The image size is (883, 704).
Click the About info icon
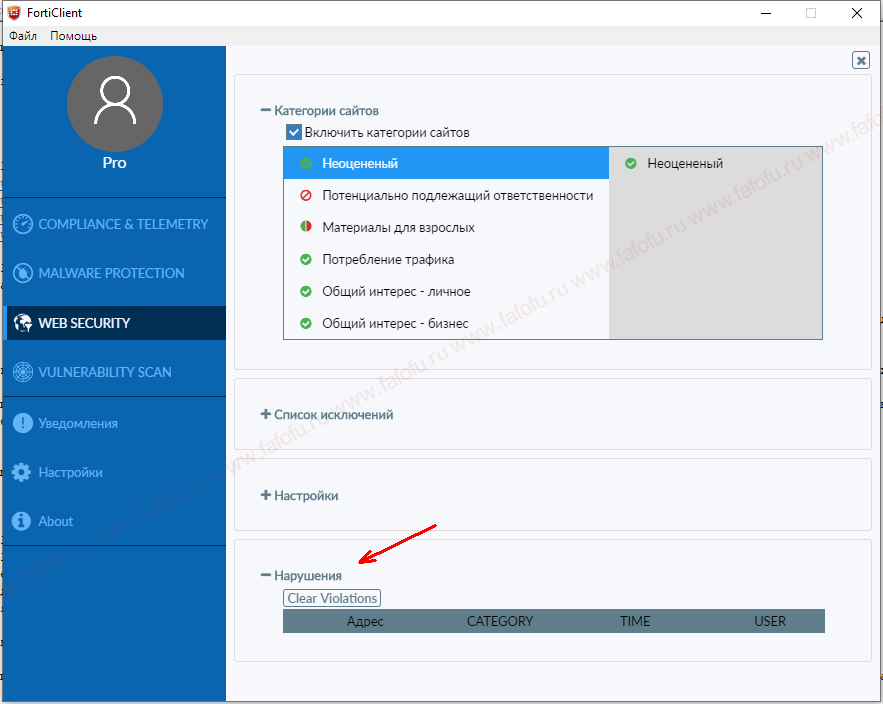(x=21, y=521)
